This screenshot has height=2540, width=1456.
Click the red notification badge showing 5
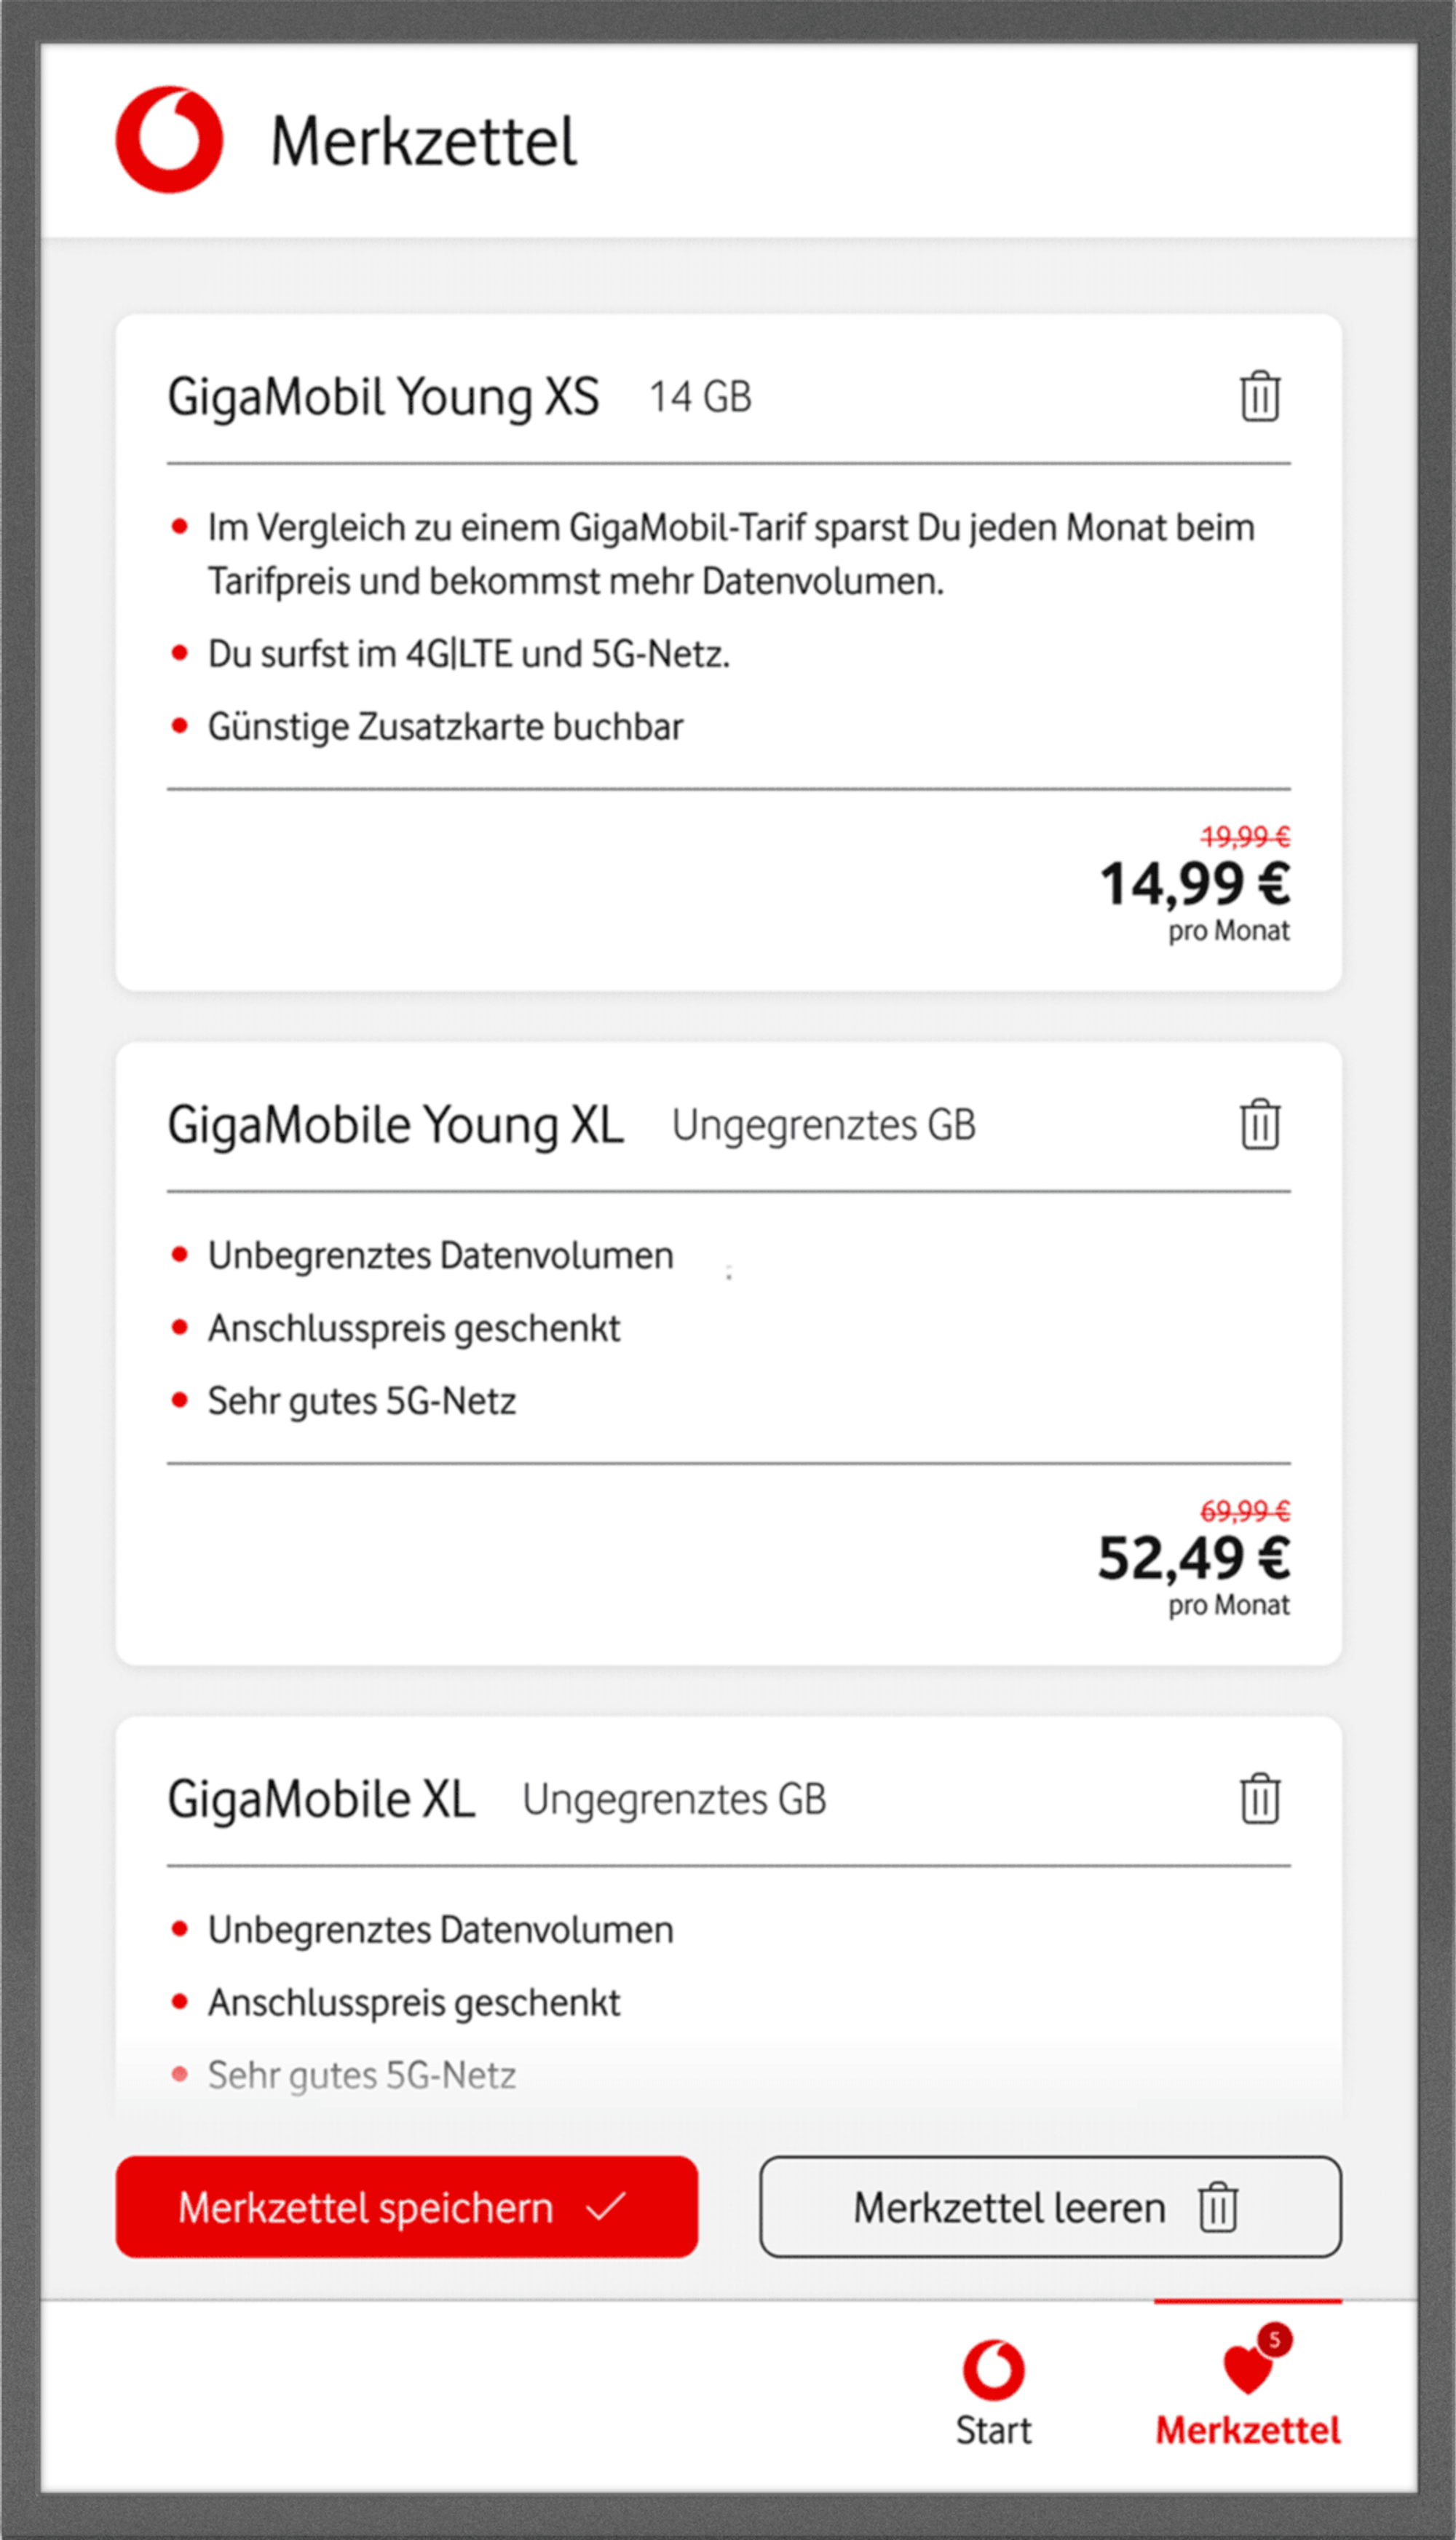(1274, 2339)
